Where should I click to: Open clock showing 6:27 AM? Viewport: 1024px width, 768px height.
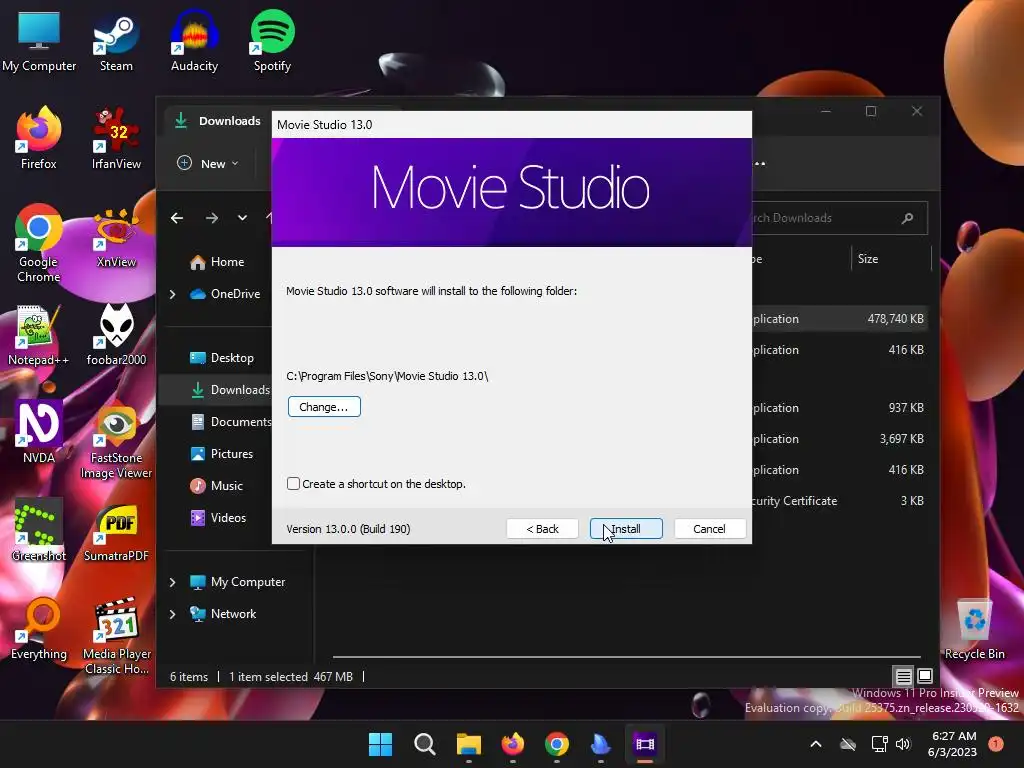[x=952, y=744]
